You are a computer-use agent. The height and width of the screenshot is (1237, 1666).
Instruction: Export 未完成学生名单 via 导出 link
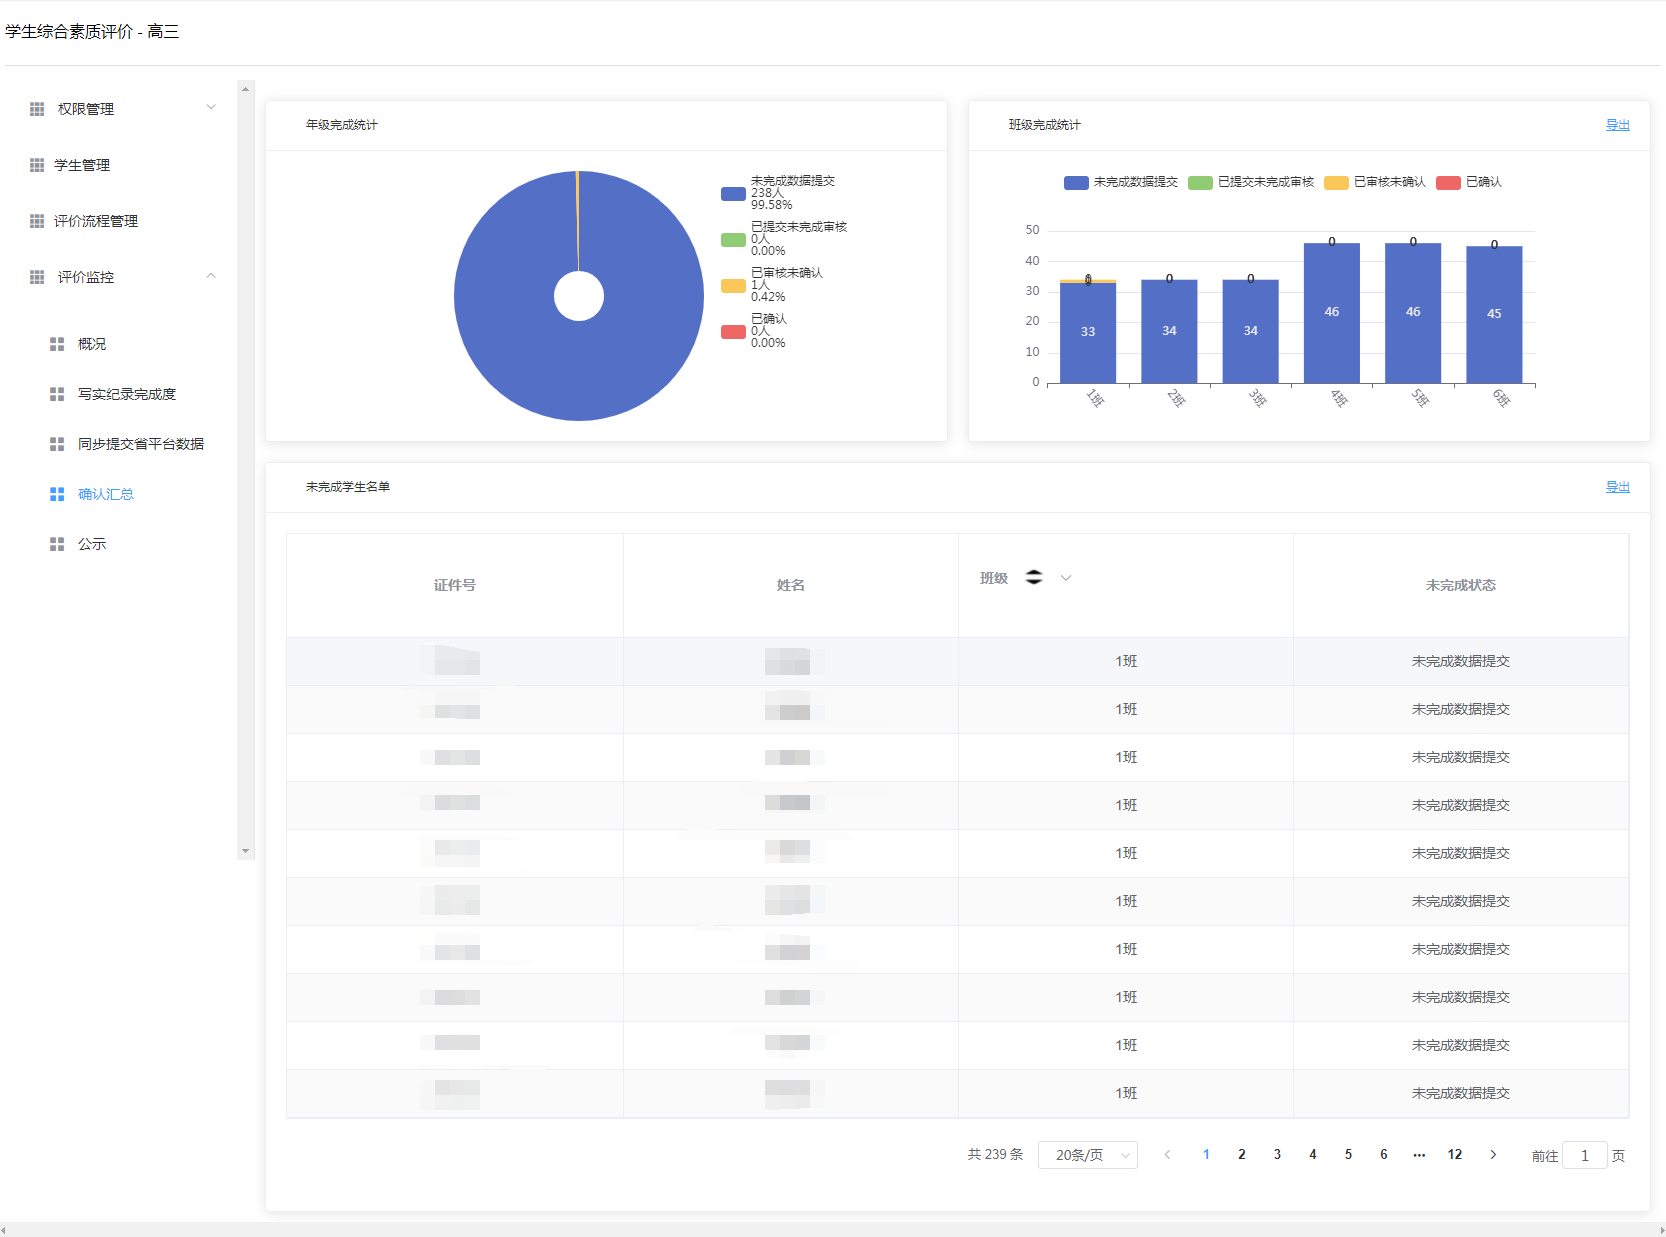coord(1617,487)
